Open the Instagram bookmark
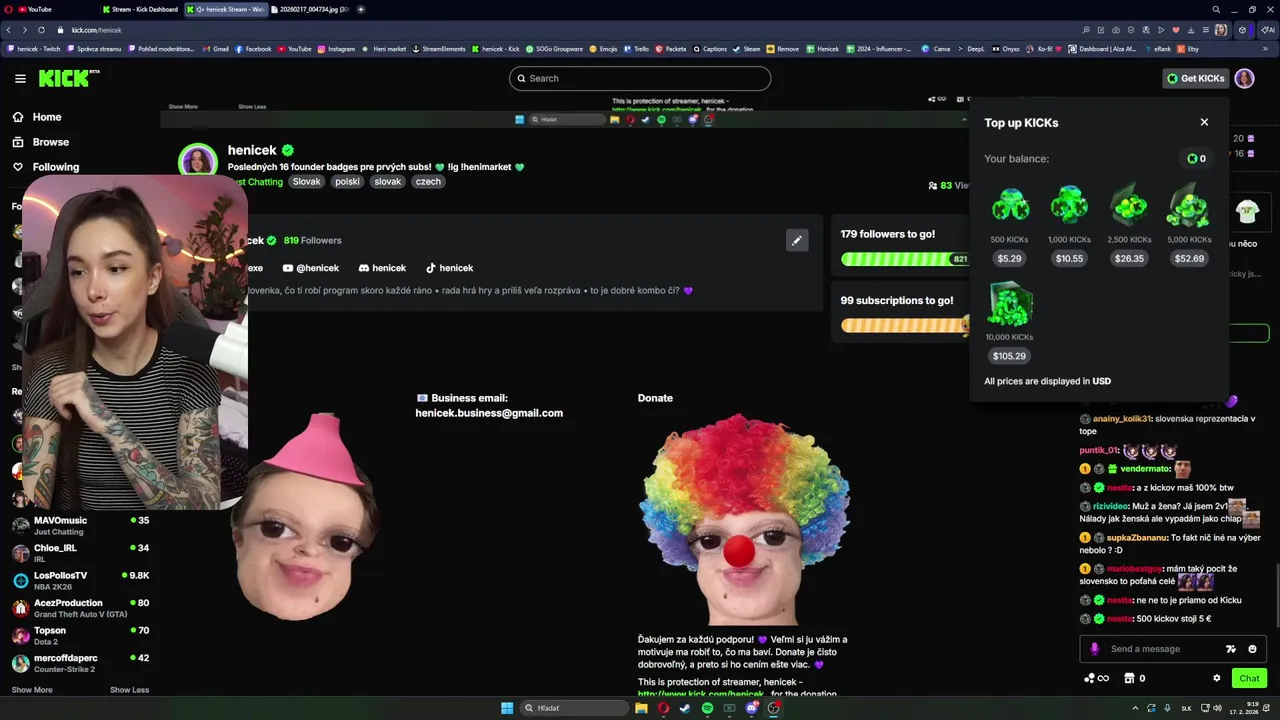 point(336,48)
